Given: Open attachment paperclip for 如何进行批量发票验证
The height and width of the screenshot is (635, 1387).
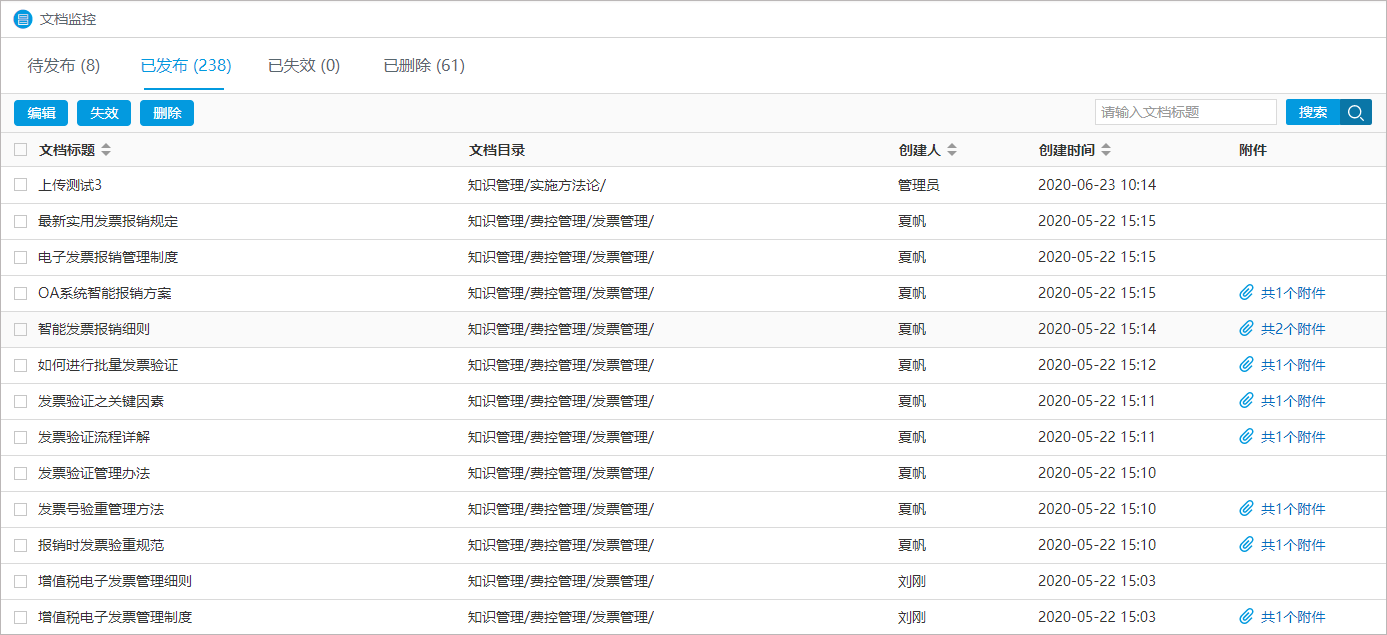Looking at the screenshot, I should tap(1246, 365).
